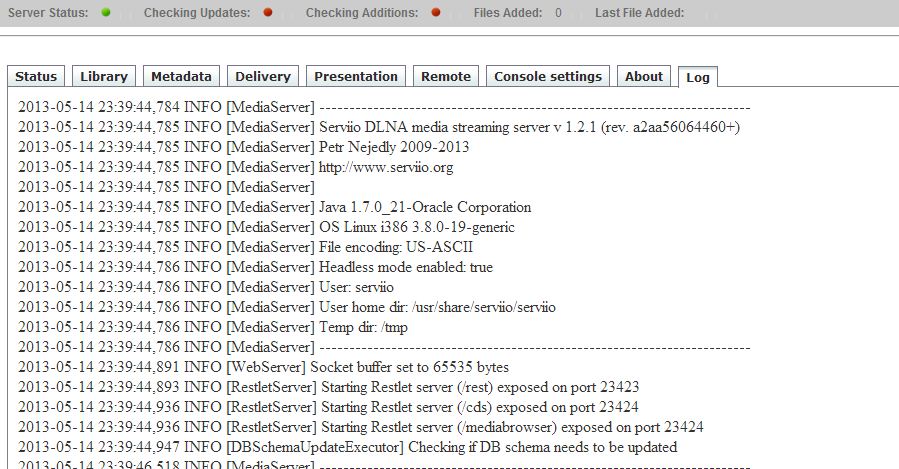This screenshot has height=469, width=899.
Task: Select the Log tab
Action: [697, 77]
